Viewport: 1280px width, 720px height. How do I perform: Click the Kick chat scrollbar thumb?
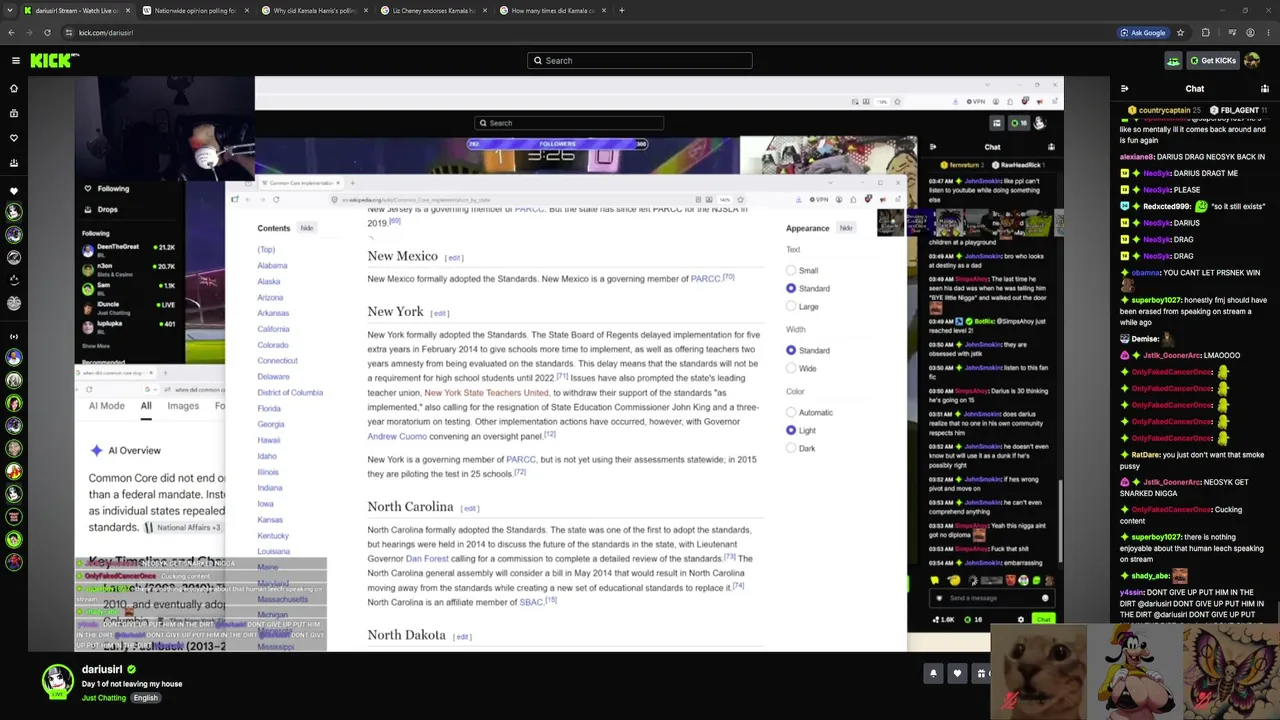tap(1061, 520)
